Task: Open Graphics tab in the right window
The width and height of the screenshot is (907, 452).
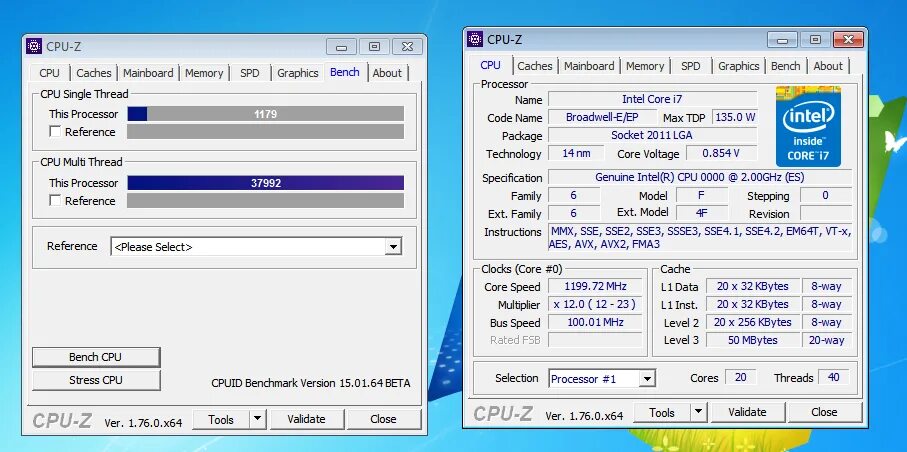Action: click(739, 66)
